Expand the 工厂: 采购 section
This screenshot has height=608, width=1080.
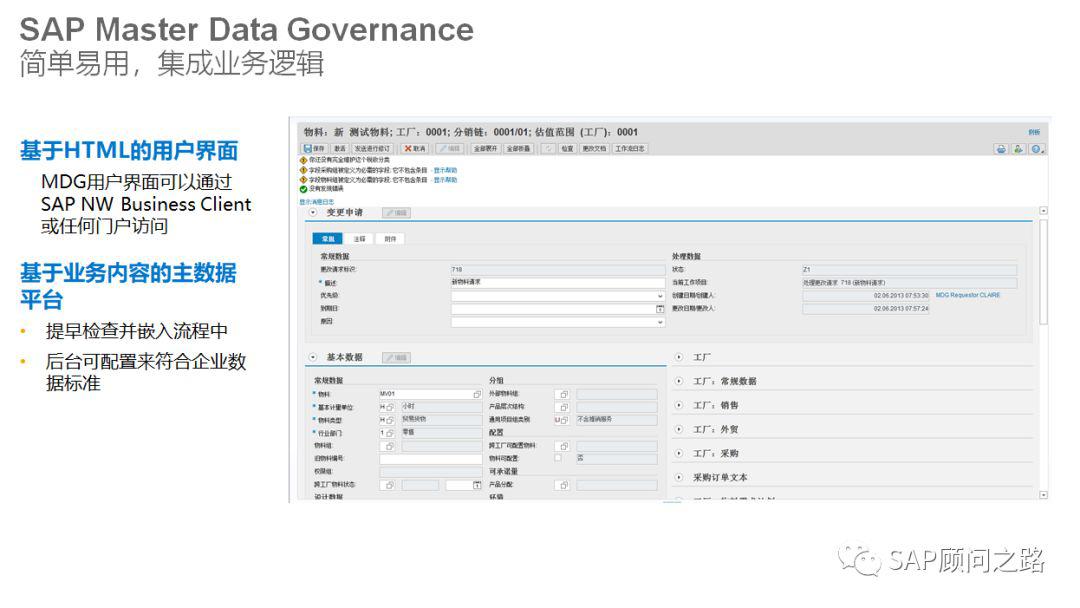tap(678, 453)
